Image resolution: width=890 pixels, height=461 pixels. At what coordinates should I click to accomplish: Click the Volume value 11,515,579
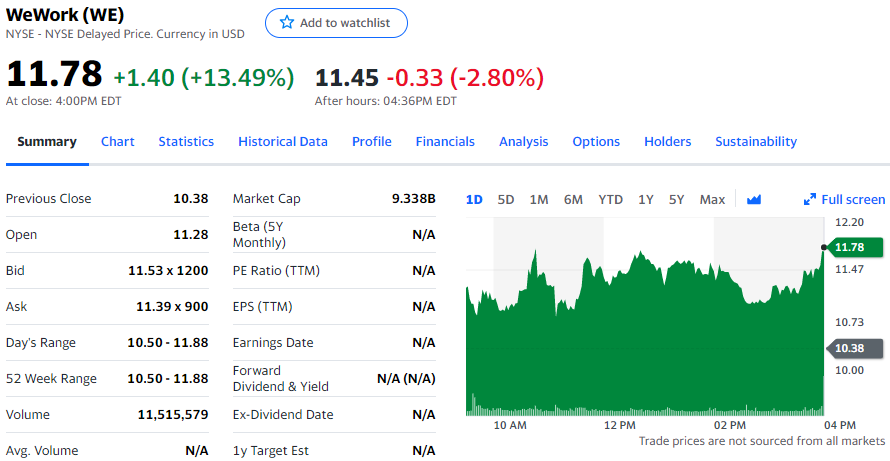[x=173, y=415]
